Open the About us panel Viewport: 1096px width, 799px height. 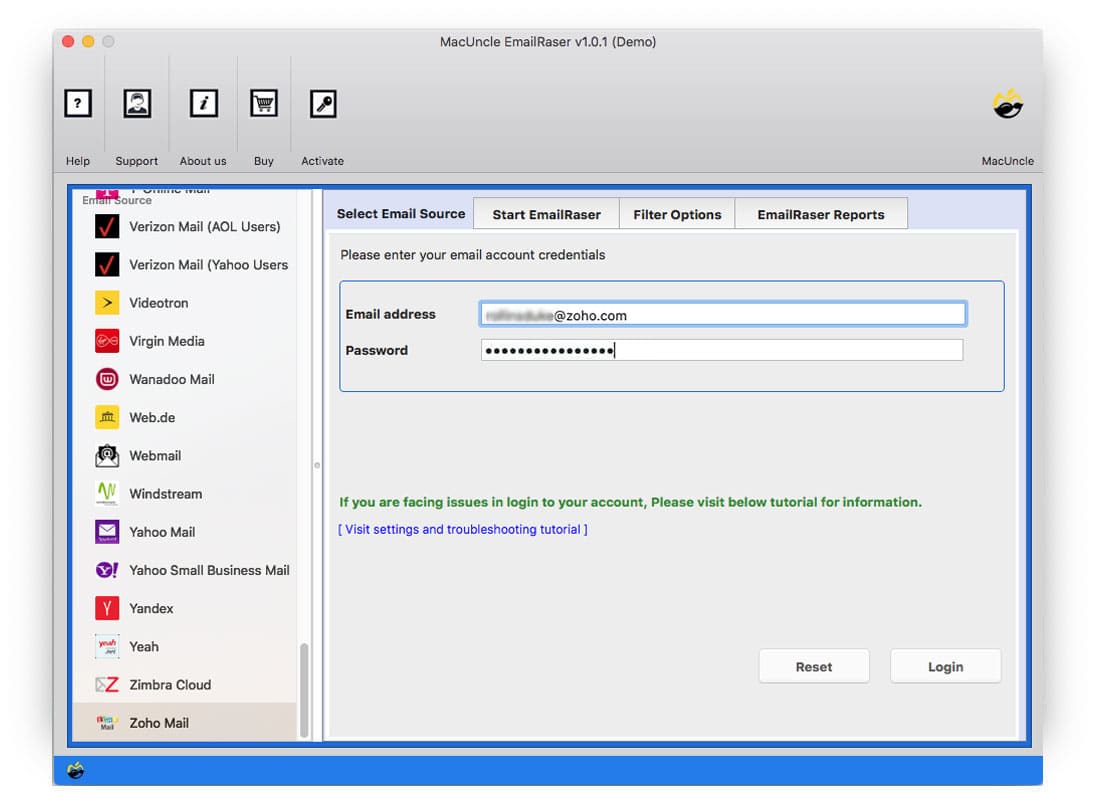pyautogui.click(x=203, y=103)
